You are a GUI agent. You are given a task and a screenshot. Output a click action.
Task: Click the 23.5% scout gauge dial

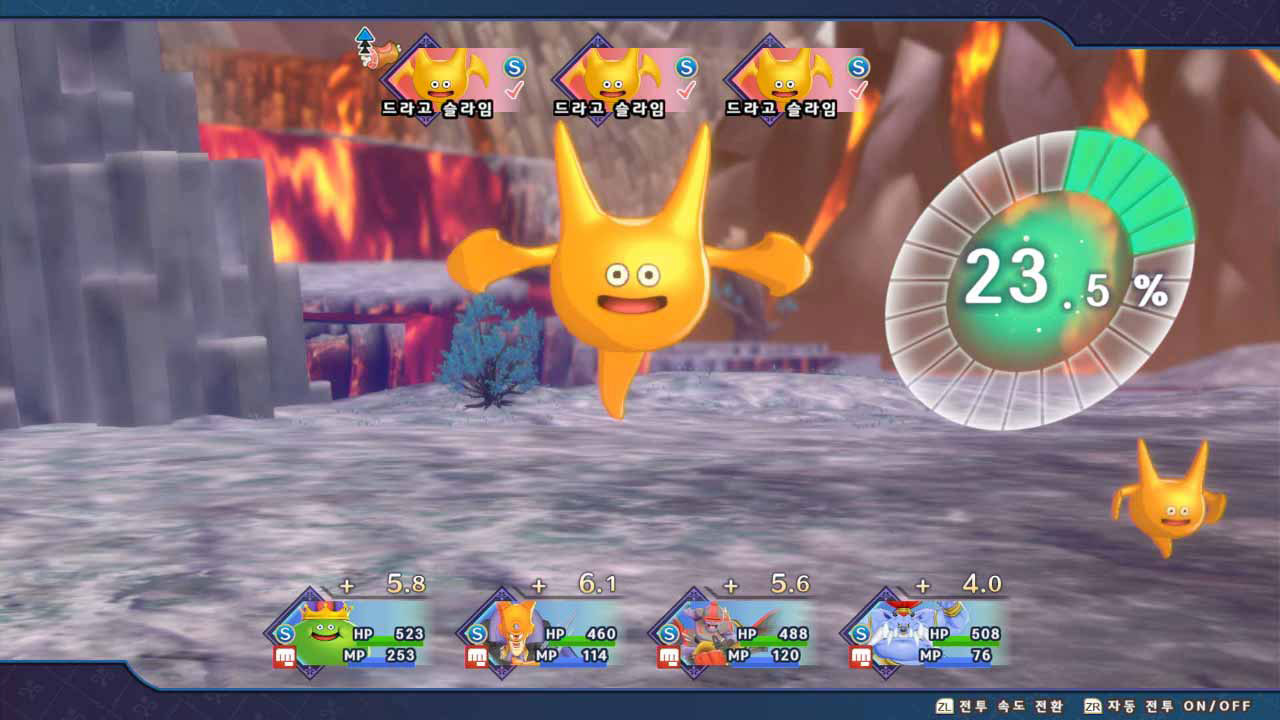pyautogui.click(x=1040, y=280)
